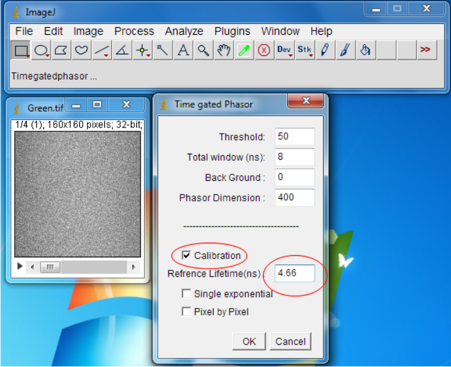Enable the Pixel by Pixel checkbox
The image size is (451, 367).
coord(186,312)
